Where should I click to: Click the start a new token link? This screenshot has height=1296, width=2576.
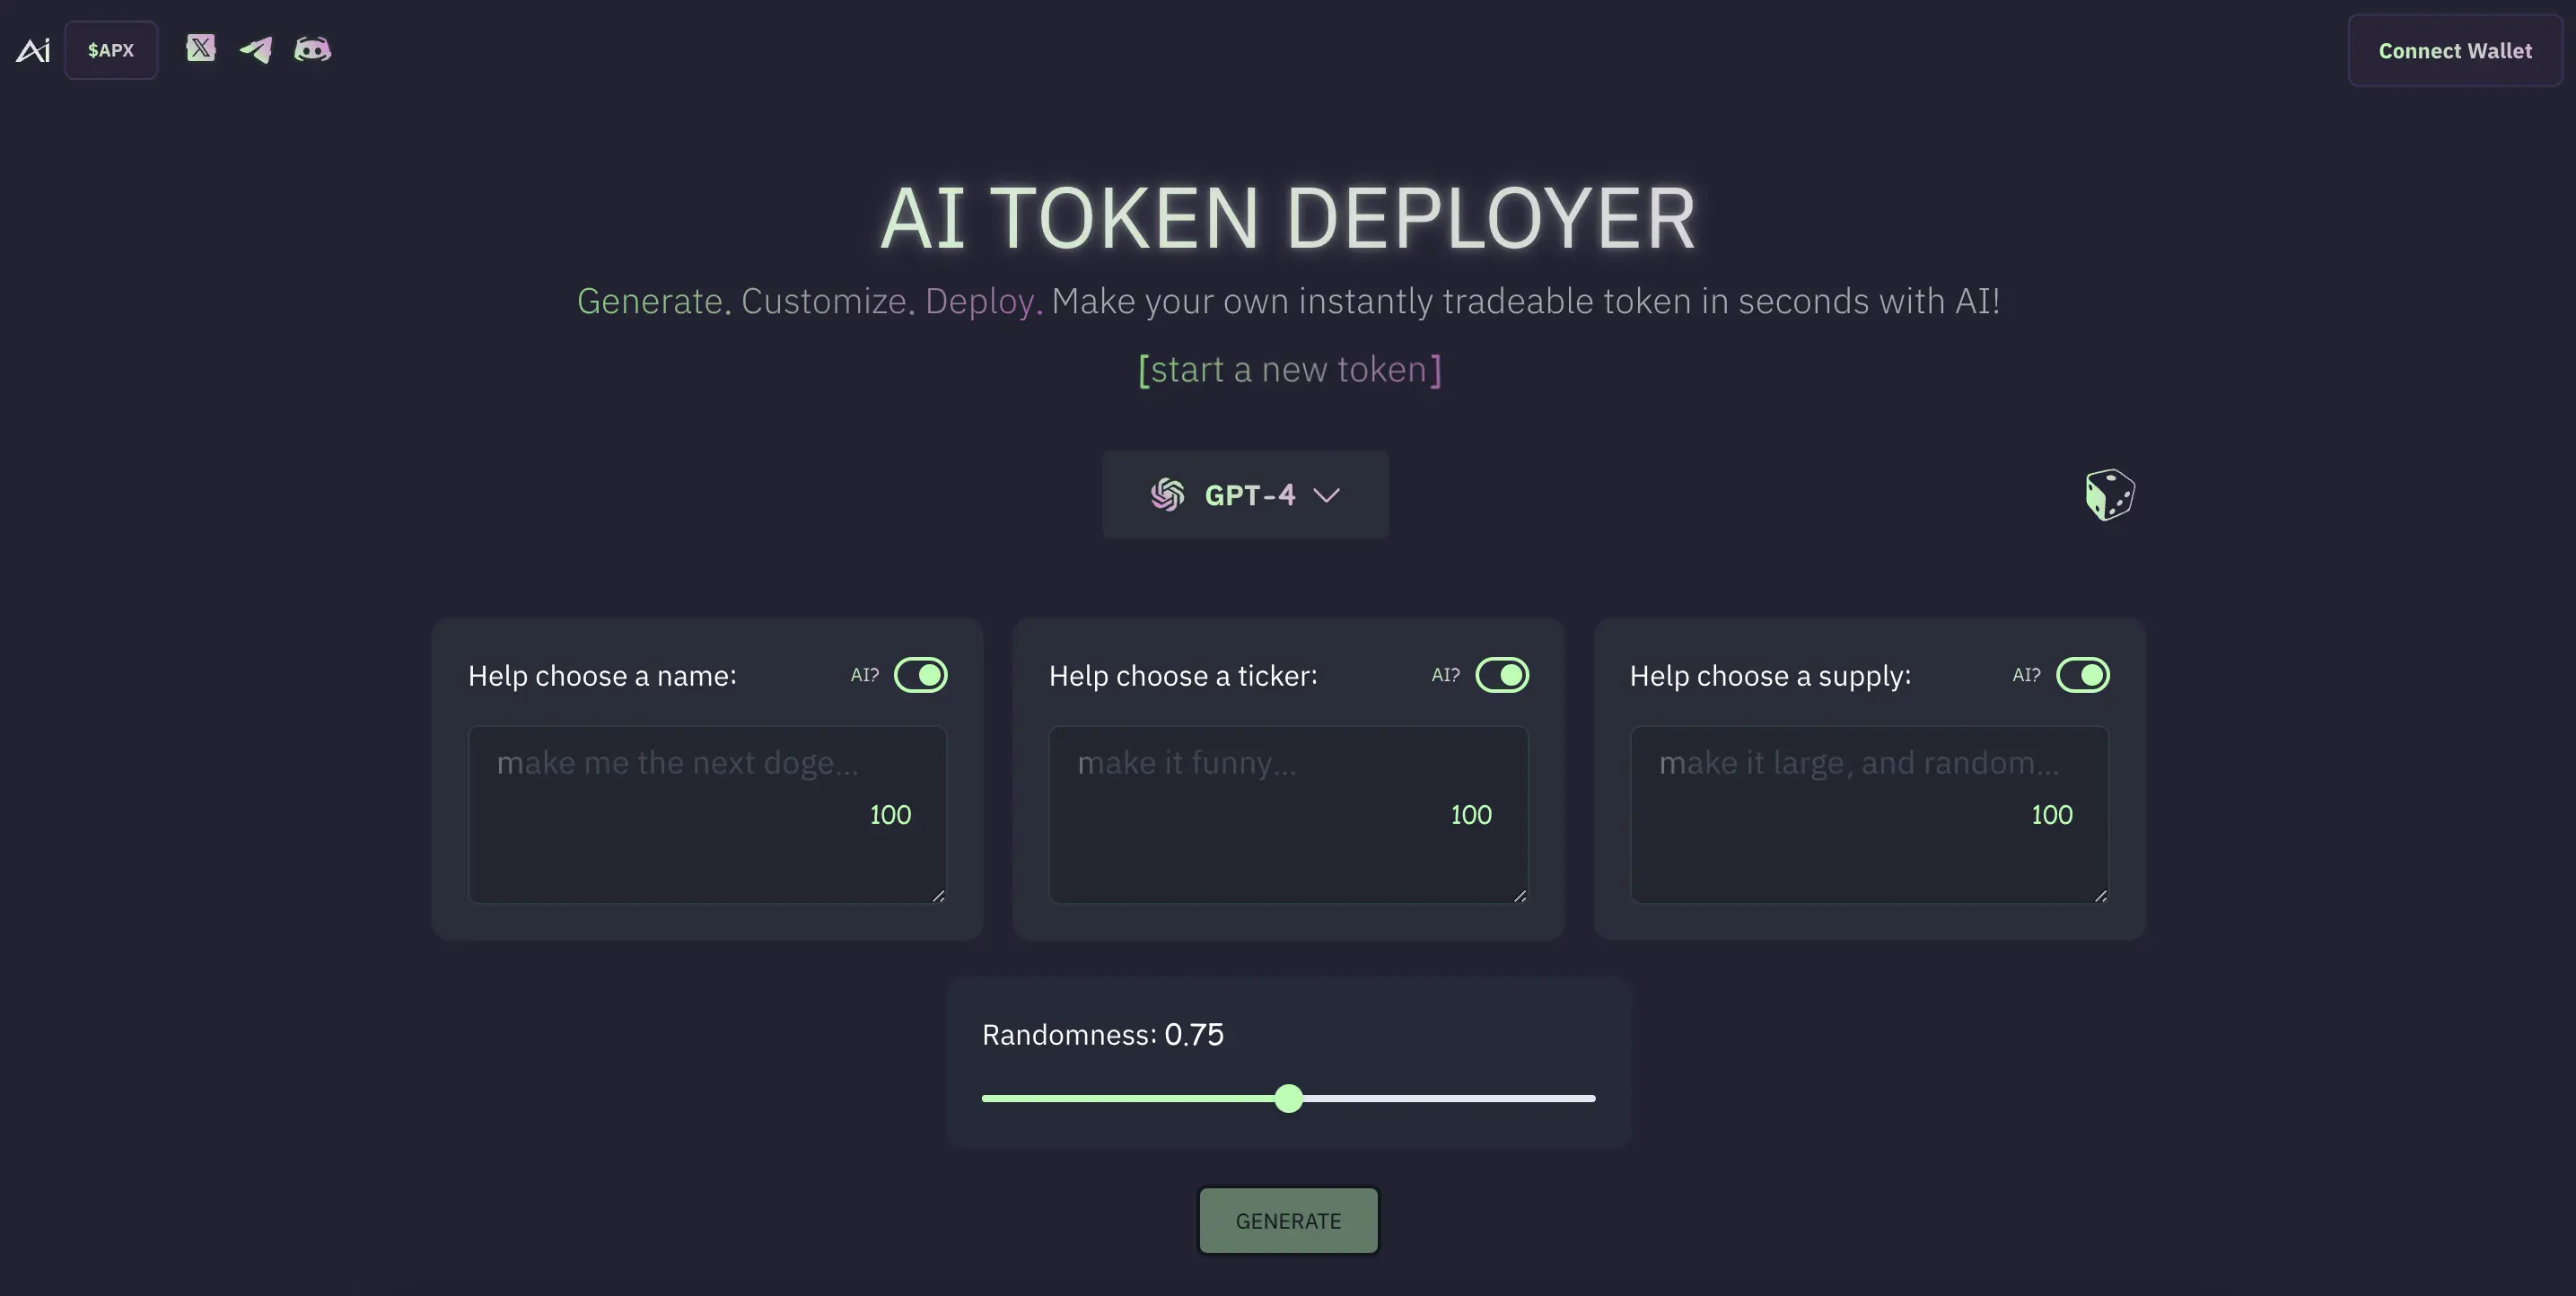(x=1288, y=369)
